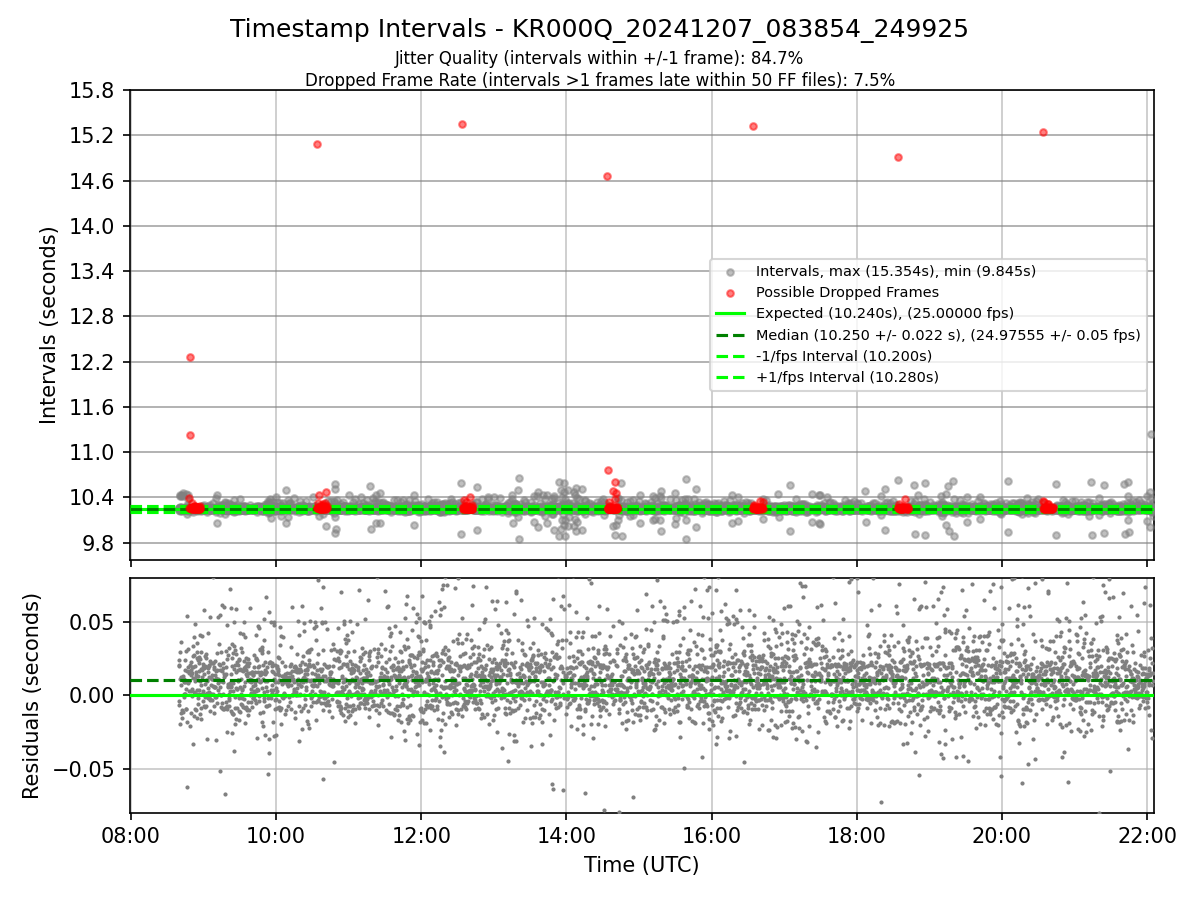Screen dimensions: 1200x900
Task: Click the gray legend marker for Intervals
Action: [x=731, y=272]
